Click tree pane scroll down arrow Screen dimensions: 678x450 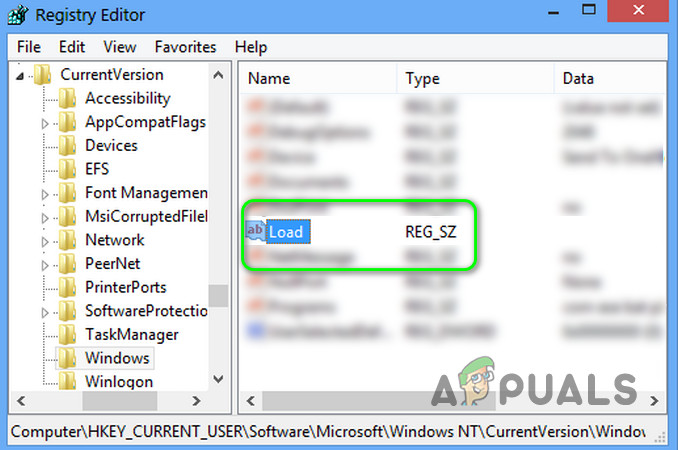218,379
